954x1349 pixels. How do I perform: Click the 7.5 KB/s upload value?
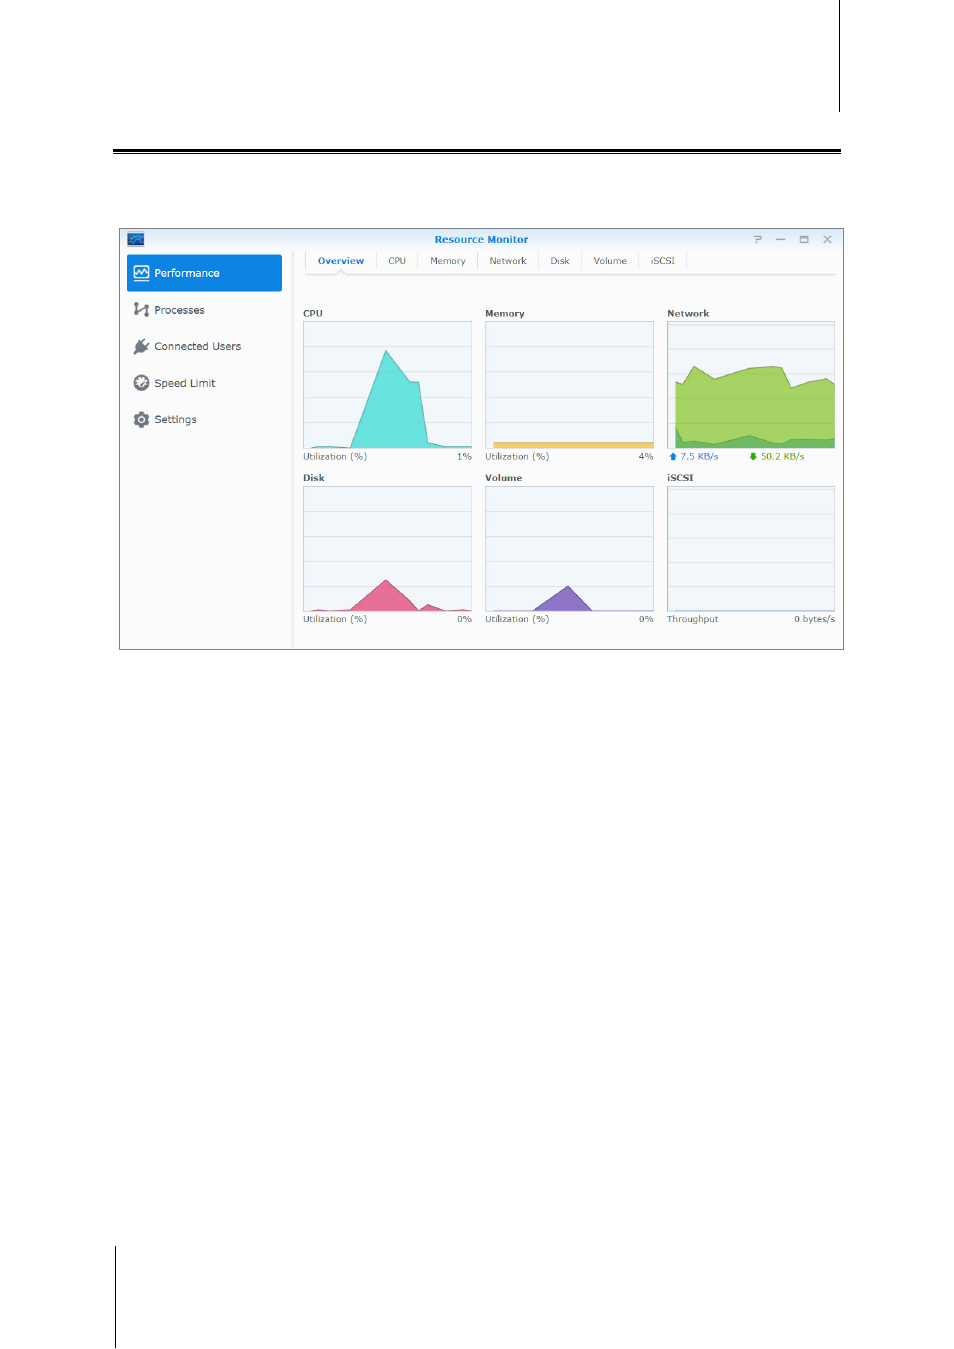[699, 456]
